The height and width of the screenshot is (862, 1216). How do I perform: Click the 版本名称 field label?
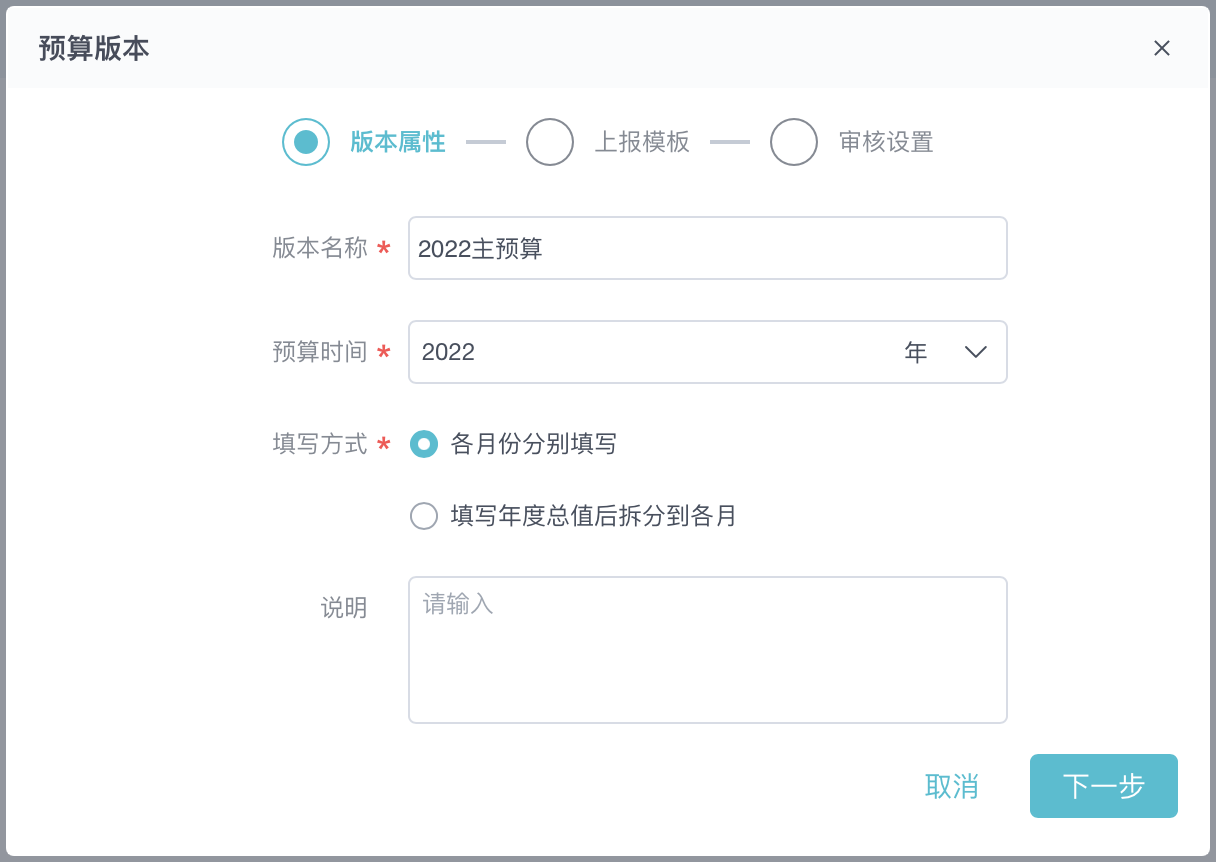pyautogui.click(x=320, y=248)
